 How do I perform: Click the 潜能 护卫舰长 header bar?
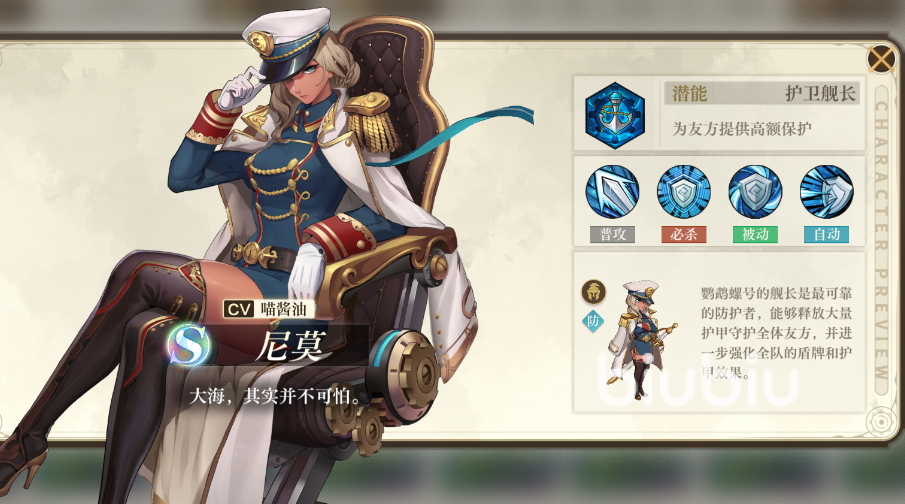[x=762, y=94]
